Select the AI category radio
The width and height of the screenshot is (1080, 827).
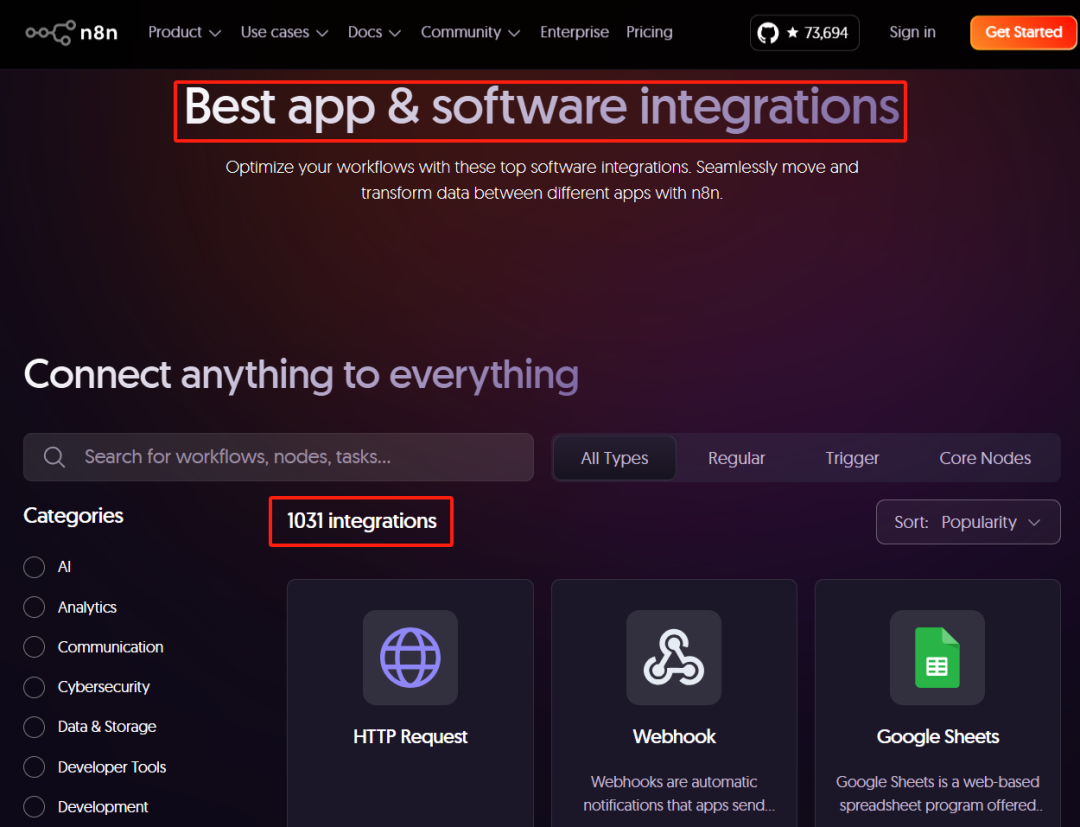coord(34,567)
